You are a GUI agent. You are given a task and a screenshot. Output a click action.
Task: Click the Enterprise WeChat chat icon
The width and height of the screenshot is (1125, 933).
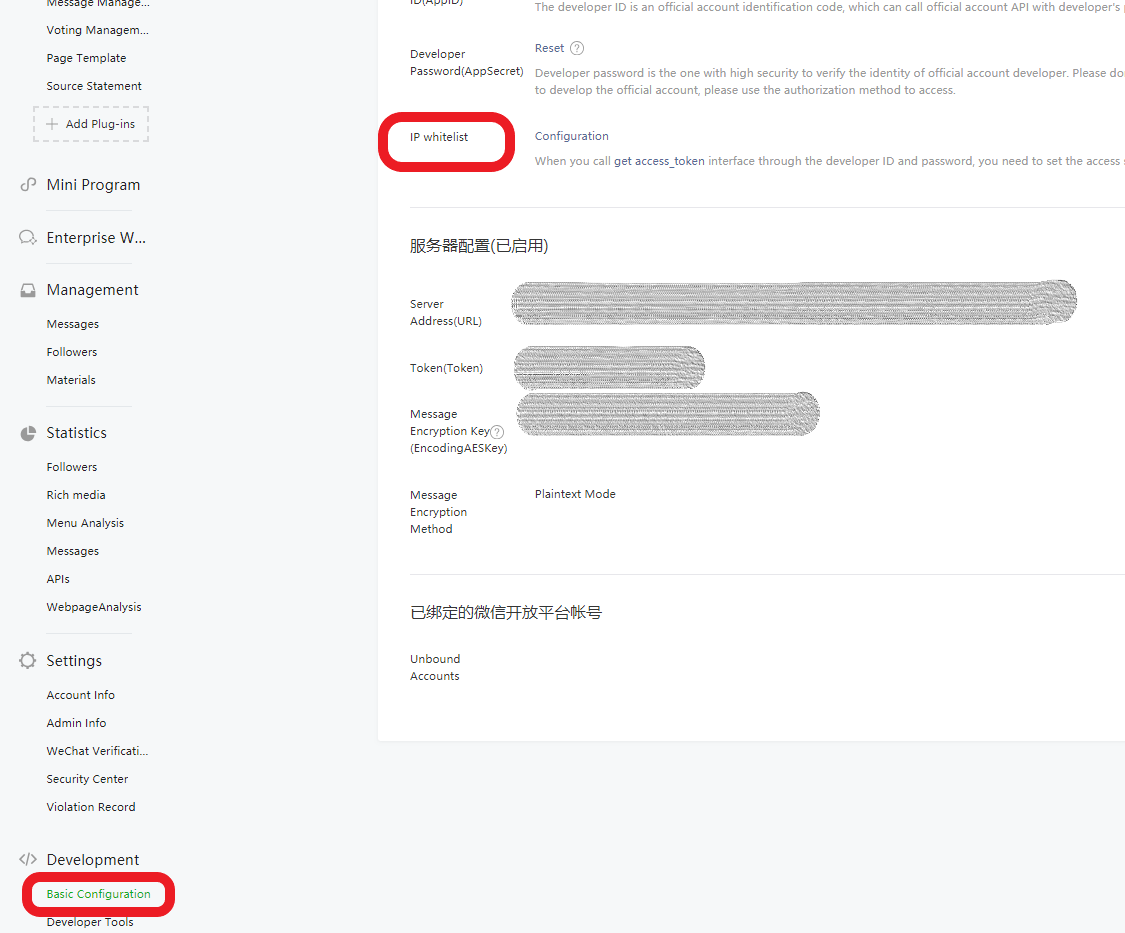pyautogui.click(x=28, y=238)
